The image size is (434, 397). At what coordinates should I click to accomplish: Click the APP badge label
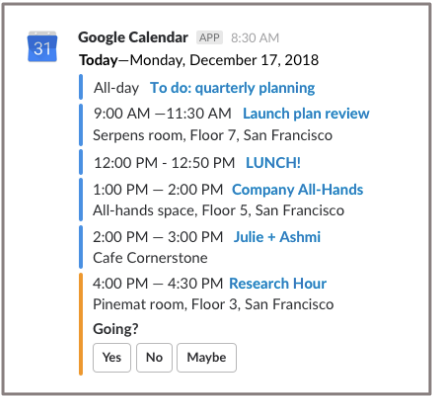pyautogui.click(x=209, y=37)
